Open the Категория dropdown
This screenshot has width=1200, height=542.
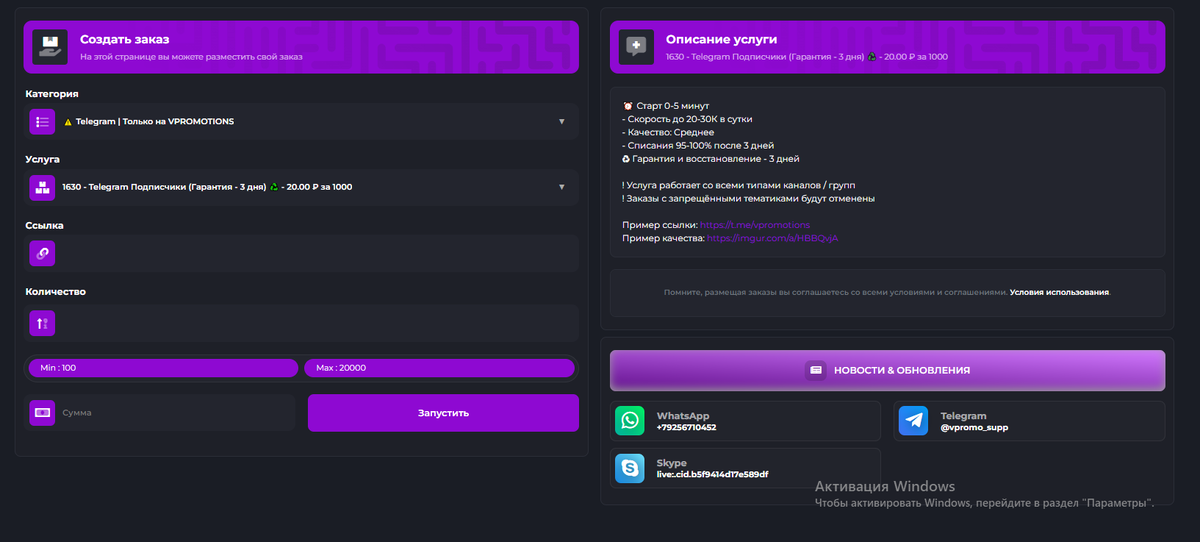pos(302,122)
